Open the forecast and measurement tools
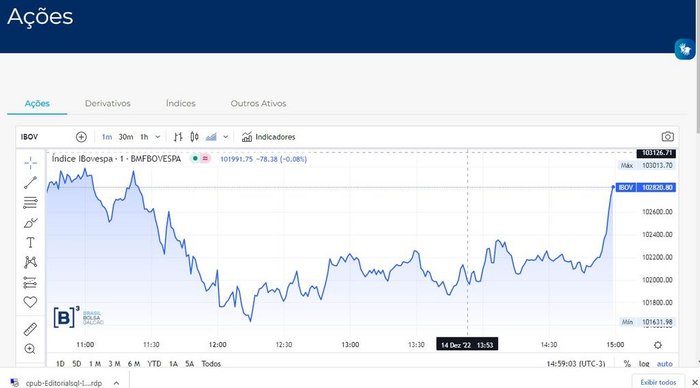This screenshot has height=388, width=700. pyautogui.click(x=30, y=282)
